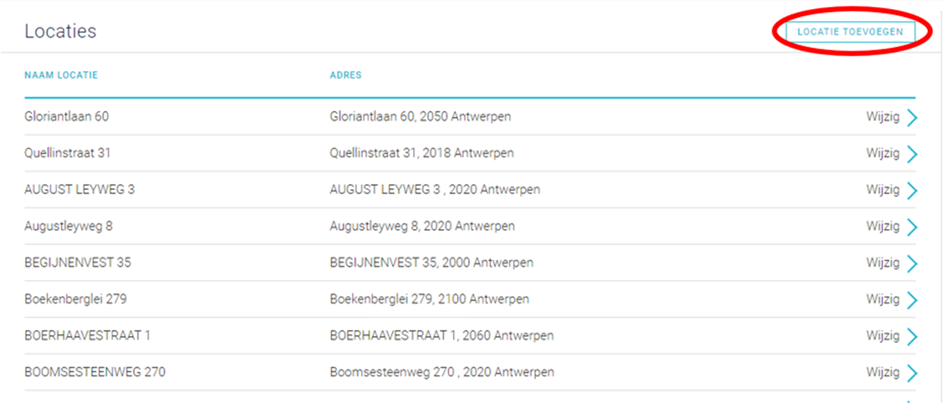Image resolution: width=945 pixels, height=420 pixels.
Task: Click the Locatie Toevoegen button
Action: [850, 32]
